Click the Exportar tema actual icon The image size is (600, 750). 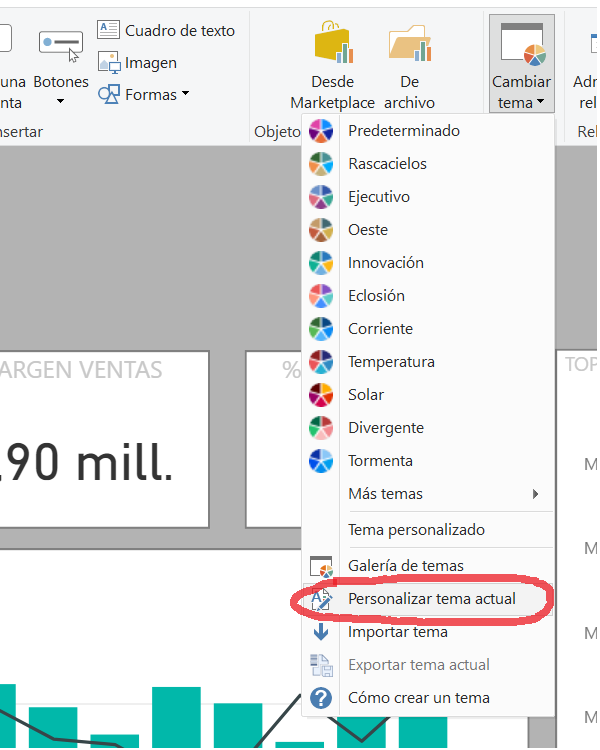tap(321, 665)
